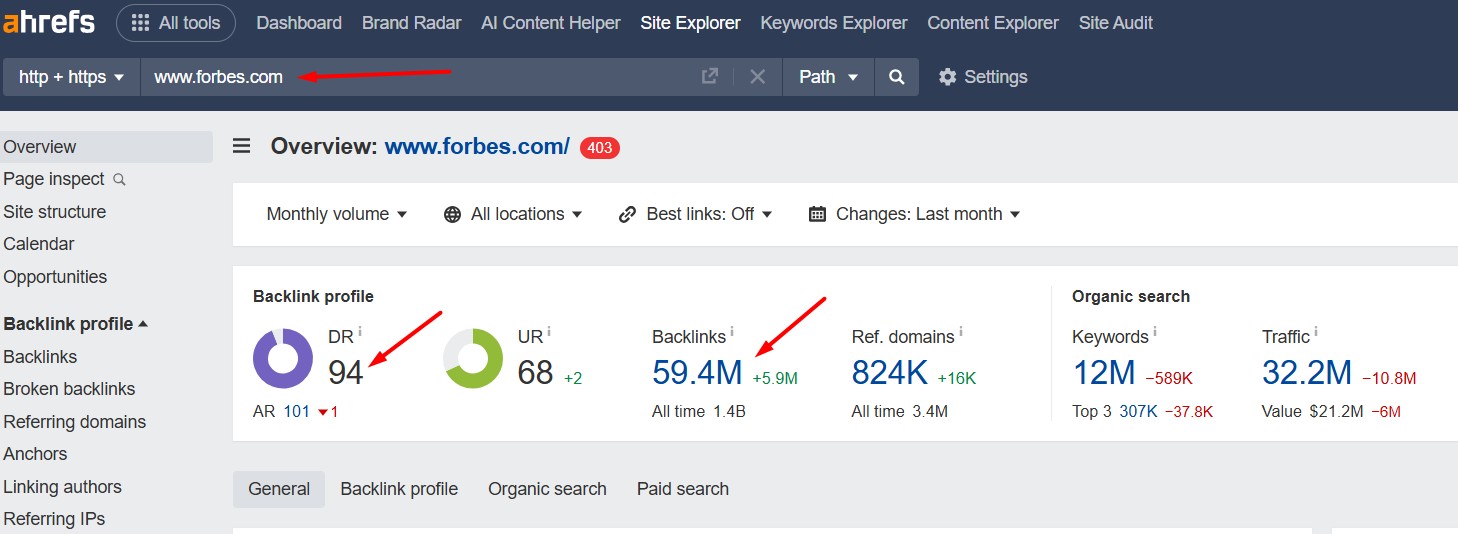1458x534 pixels.
Task: Open the www.forbes.com/ overview link
Action: [477, 147]
